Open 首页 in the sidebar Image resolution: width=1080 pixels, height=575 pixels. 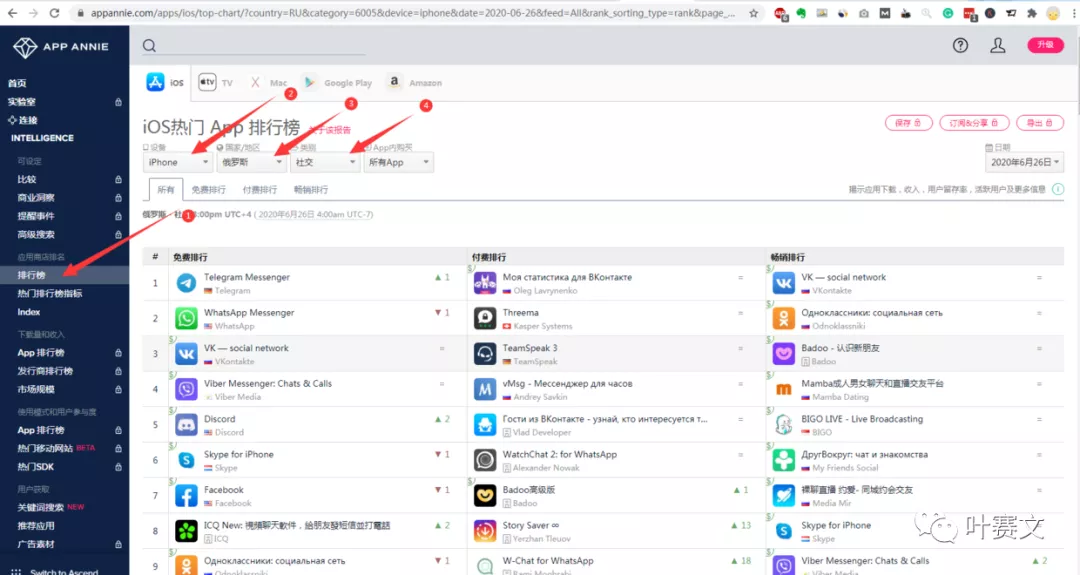click(x=17, y=83)
